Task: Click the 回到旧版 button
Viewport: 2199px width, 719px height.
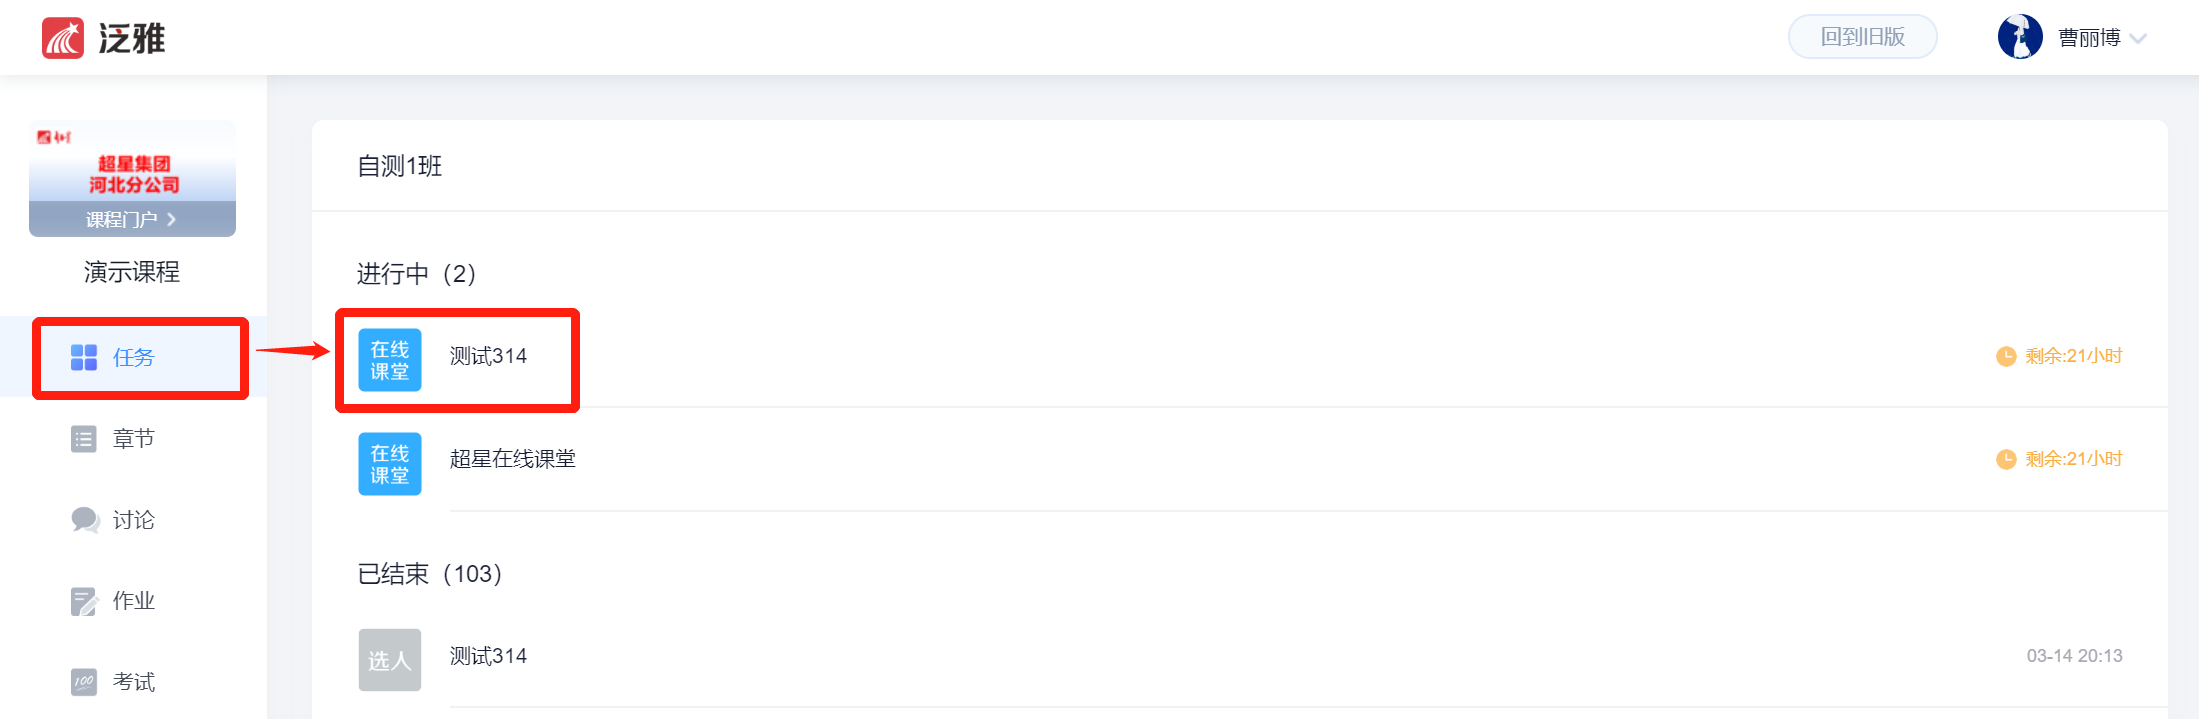Action: point(1862,37)
